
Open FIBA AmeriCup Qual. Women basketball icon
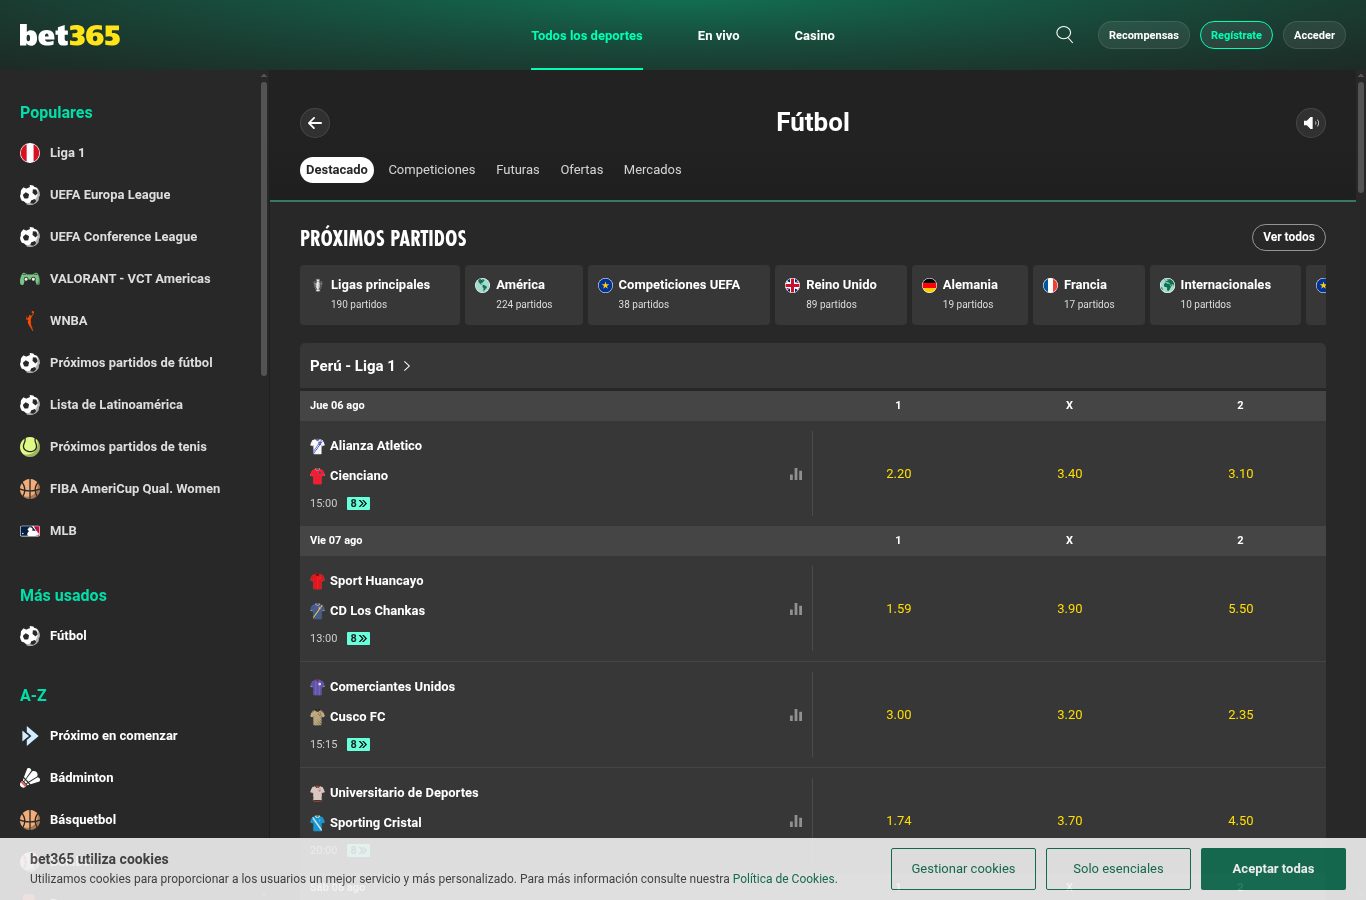point(30,489)
